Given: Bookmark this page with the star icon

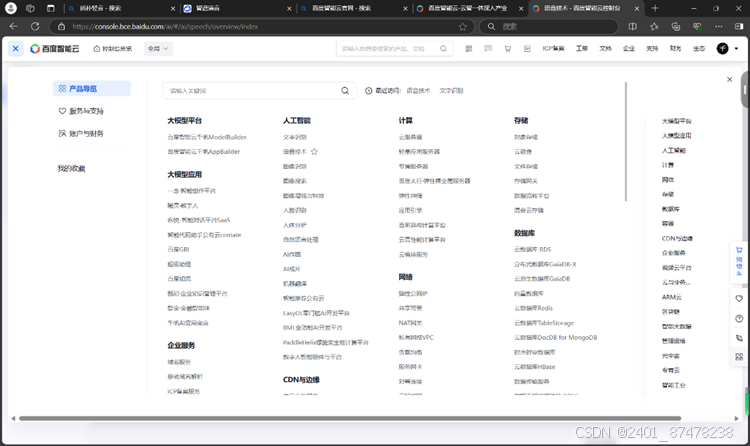Looking at the screenshot, I should tap(463, 26).
